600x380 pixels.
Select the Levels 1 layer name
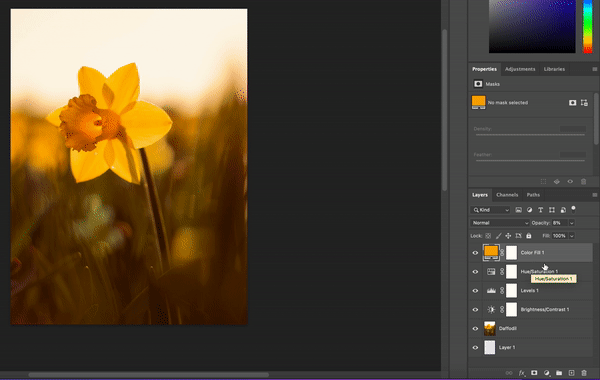[x=530, y=290]
